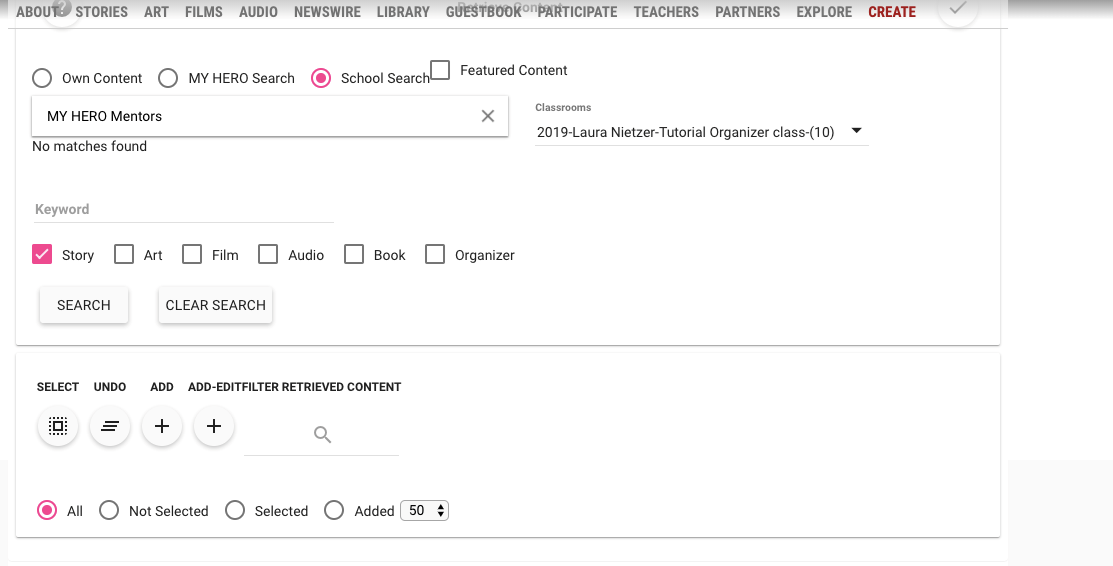
Task: Click into the Keyword input field
Action: tap(184, 209)
